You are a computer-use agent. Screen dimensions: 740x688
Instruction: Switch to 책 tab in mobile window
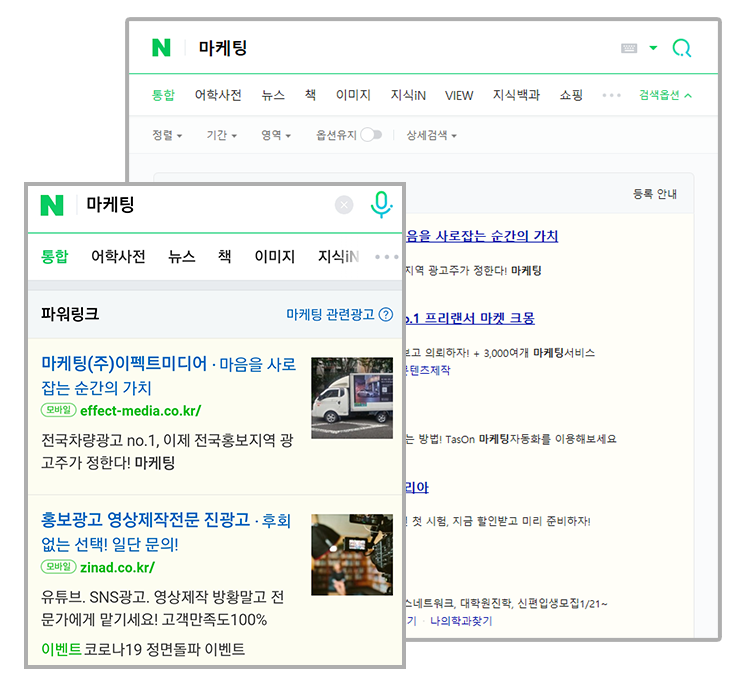coord(225,257)
